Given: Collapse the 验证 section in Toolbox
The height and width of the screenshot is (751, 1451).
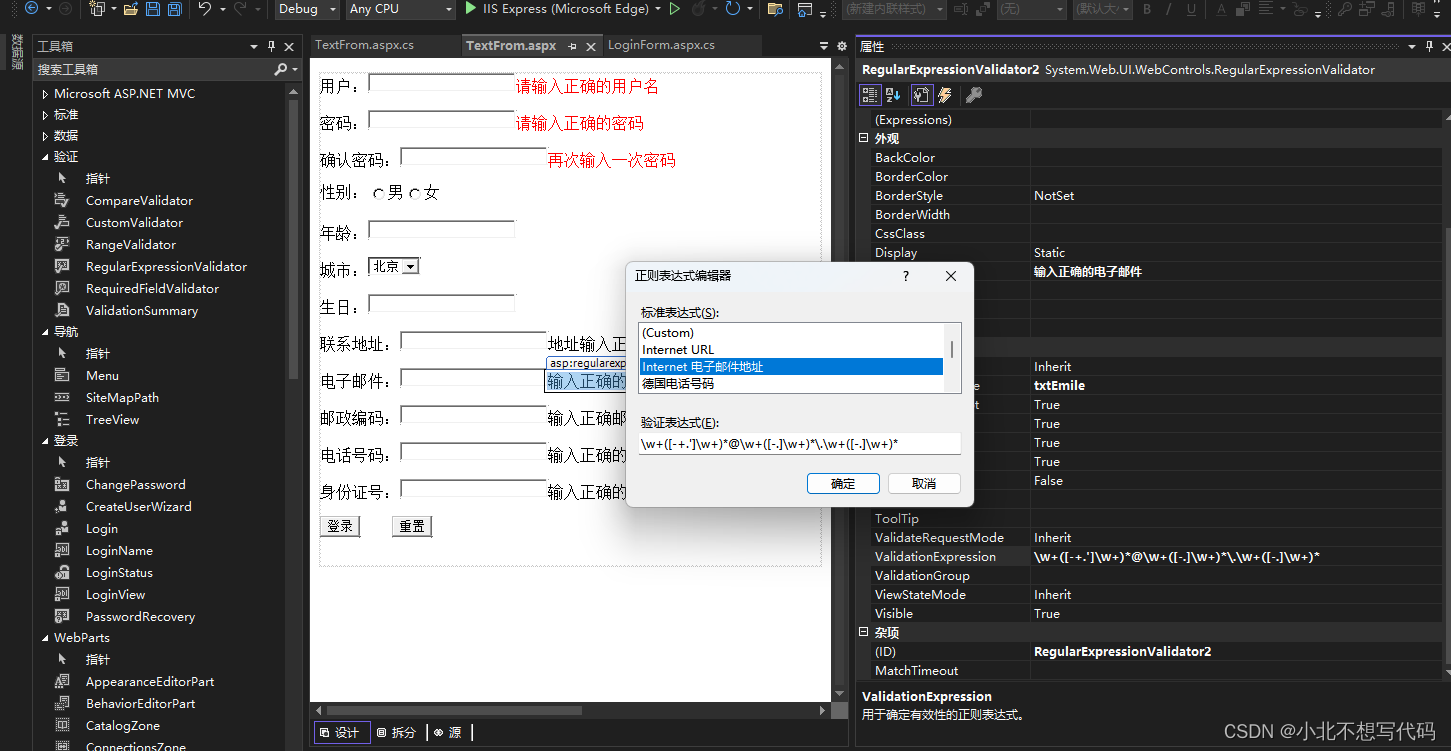Looking at the screenshot, I should click(x=46, y=156).
